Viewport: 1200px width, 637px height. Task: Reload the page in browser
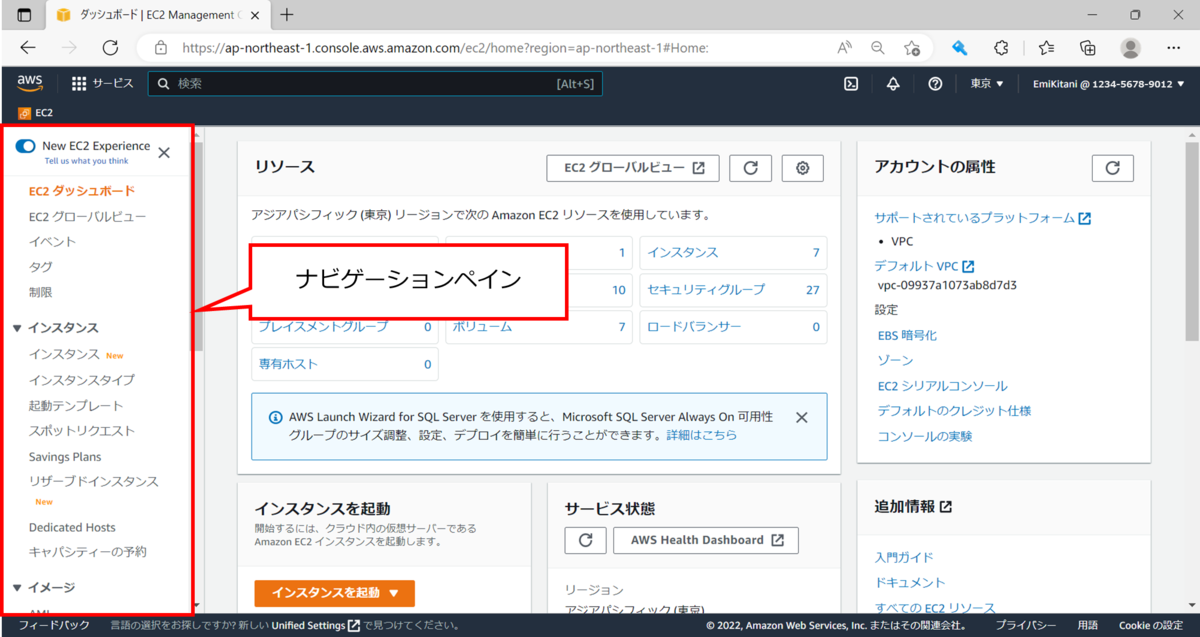point(111,47)
